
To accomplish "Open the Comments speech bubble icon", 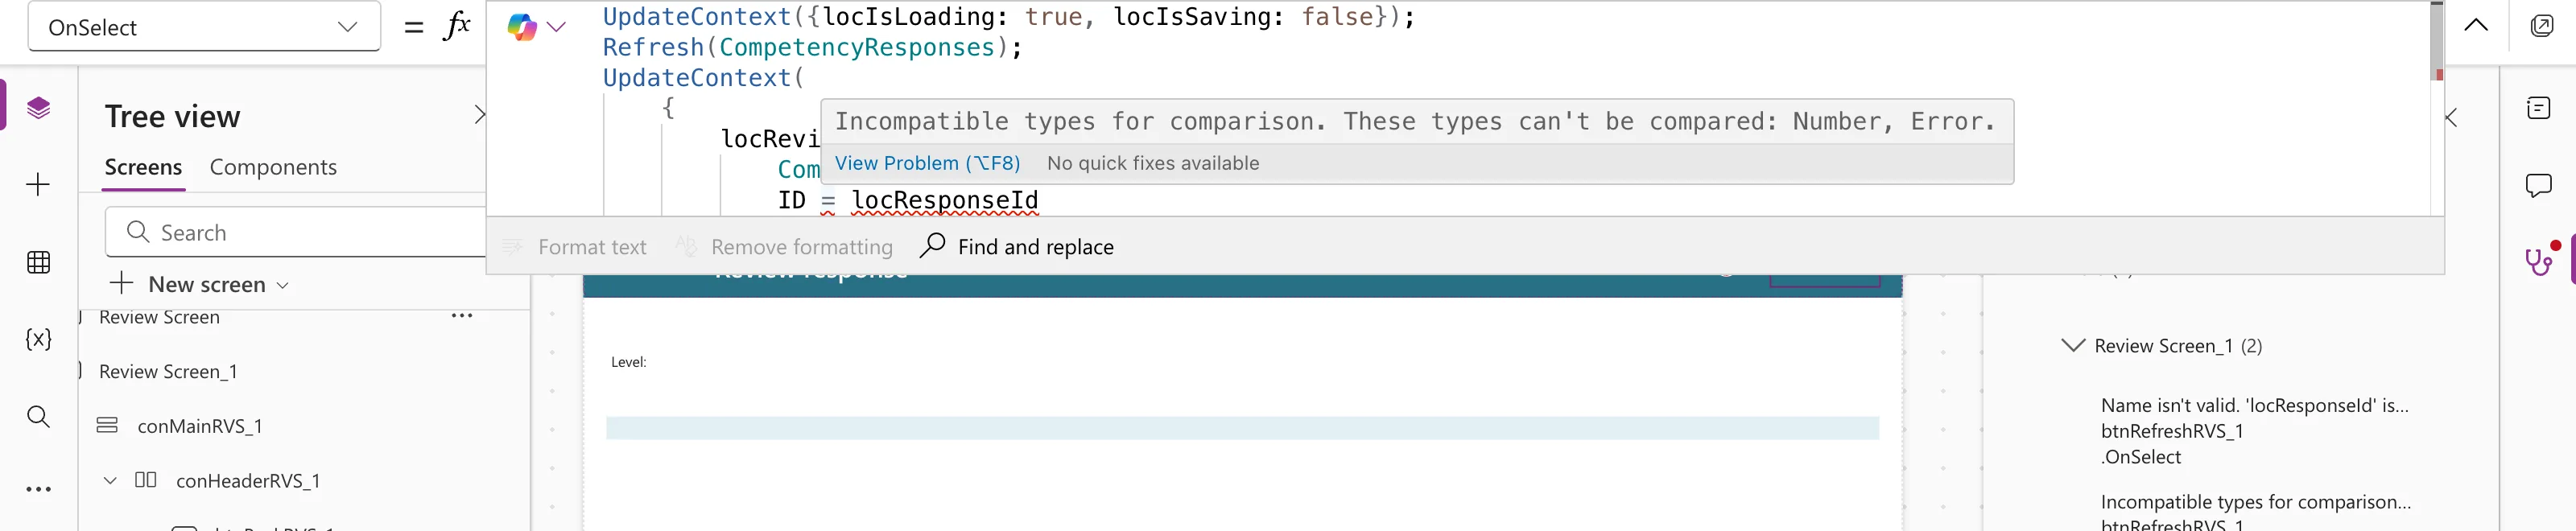I will pos(2538,185).
